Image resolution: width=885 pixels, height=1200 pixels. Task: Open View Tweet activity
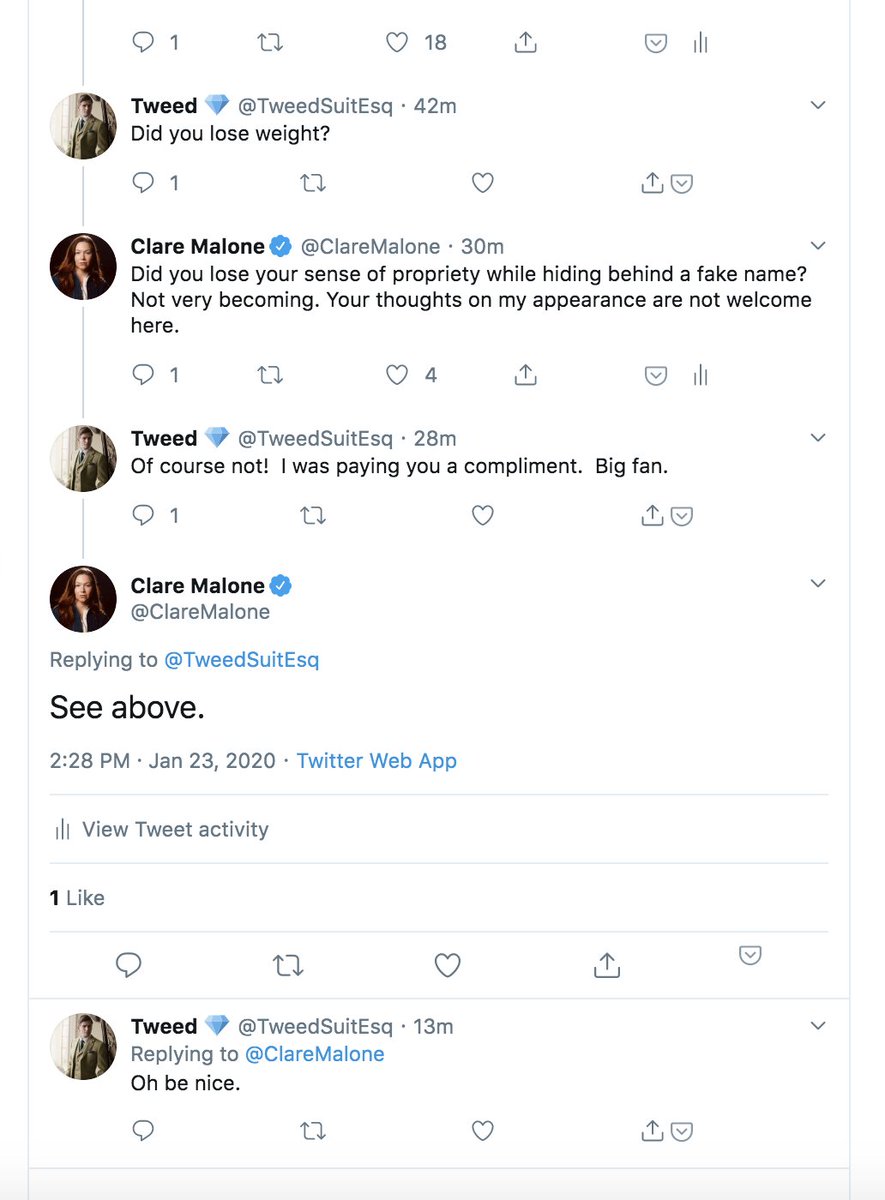pyautogui.click(x=161, y=829)
